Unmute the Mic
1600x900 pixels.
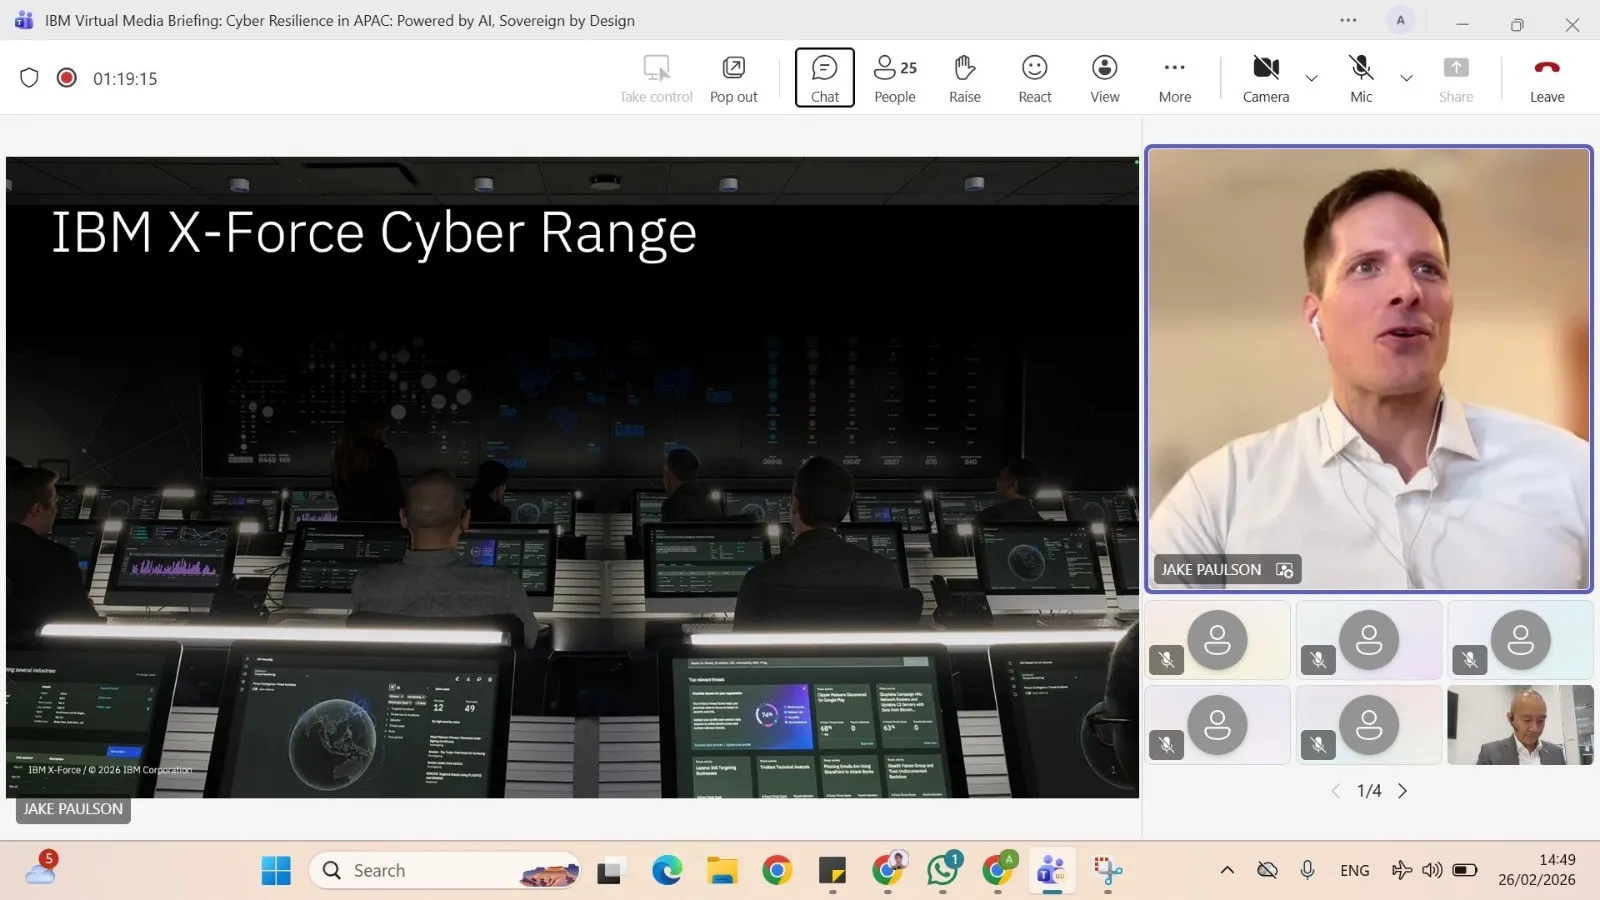(x=1361, y=78)
